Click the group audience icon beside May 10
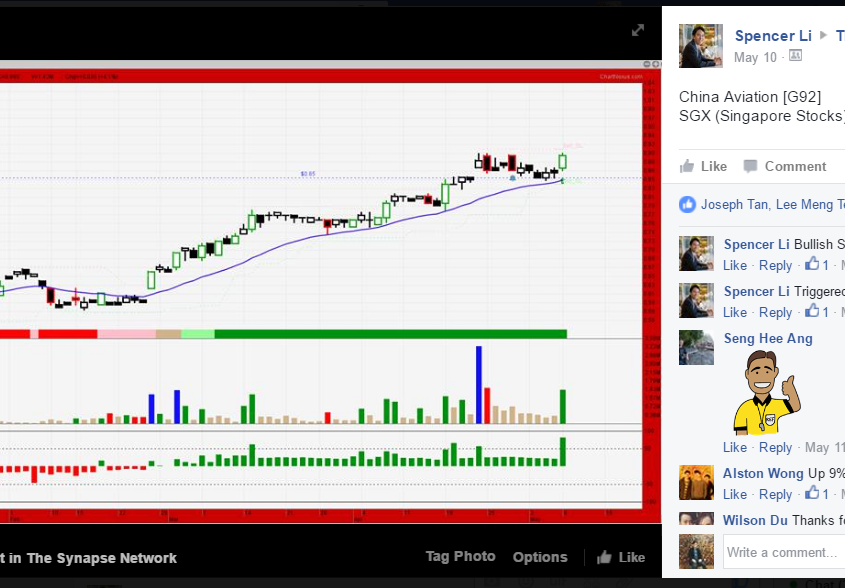The height and width of the screenshot is (588, 845). click(795, 57)
